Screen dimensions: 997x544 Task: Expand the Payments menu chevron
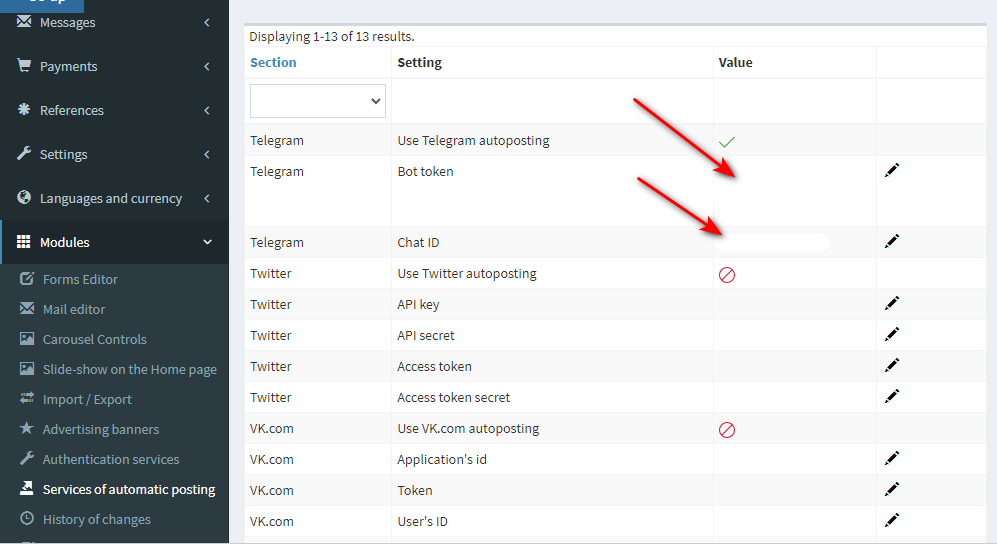coord(207,66)
